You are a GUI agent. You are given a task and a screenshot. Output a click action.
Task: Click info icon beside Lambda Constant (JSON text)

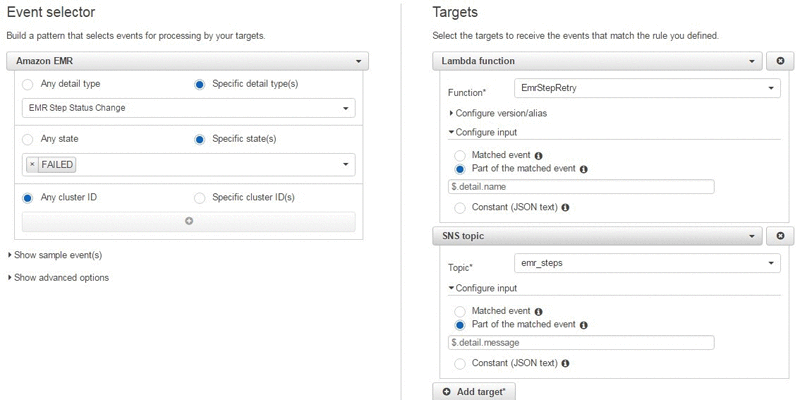(x=566, y=207)
